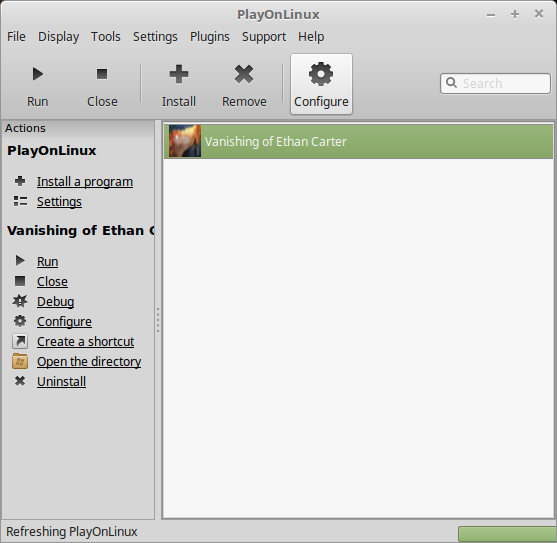This screenshot has height=543, width=557.
Task: Open the Tools menu
Action: pos(106,36)
